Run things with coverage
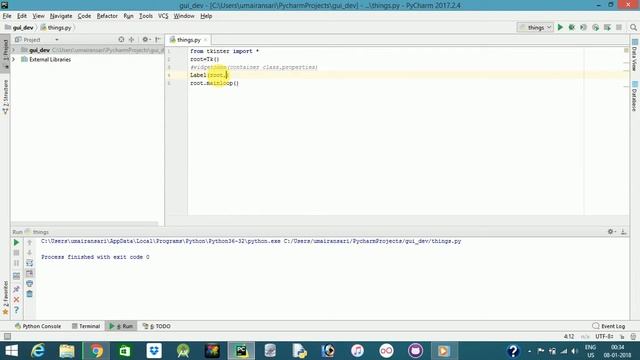This screenshot has height=360, width=640. [584, 27]
